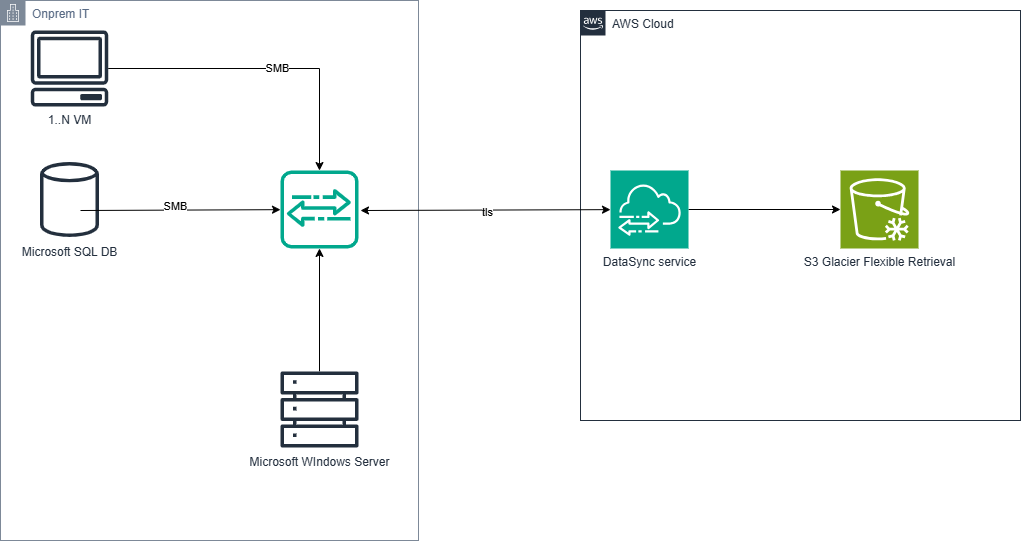
Task: Select the "Microsoft WIndows Server" label
Action: tap(319, 462)
